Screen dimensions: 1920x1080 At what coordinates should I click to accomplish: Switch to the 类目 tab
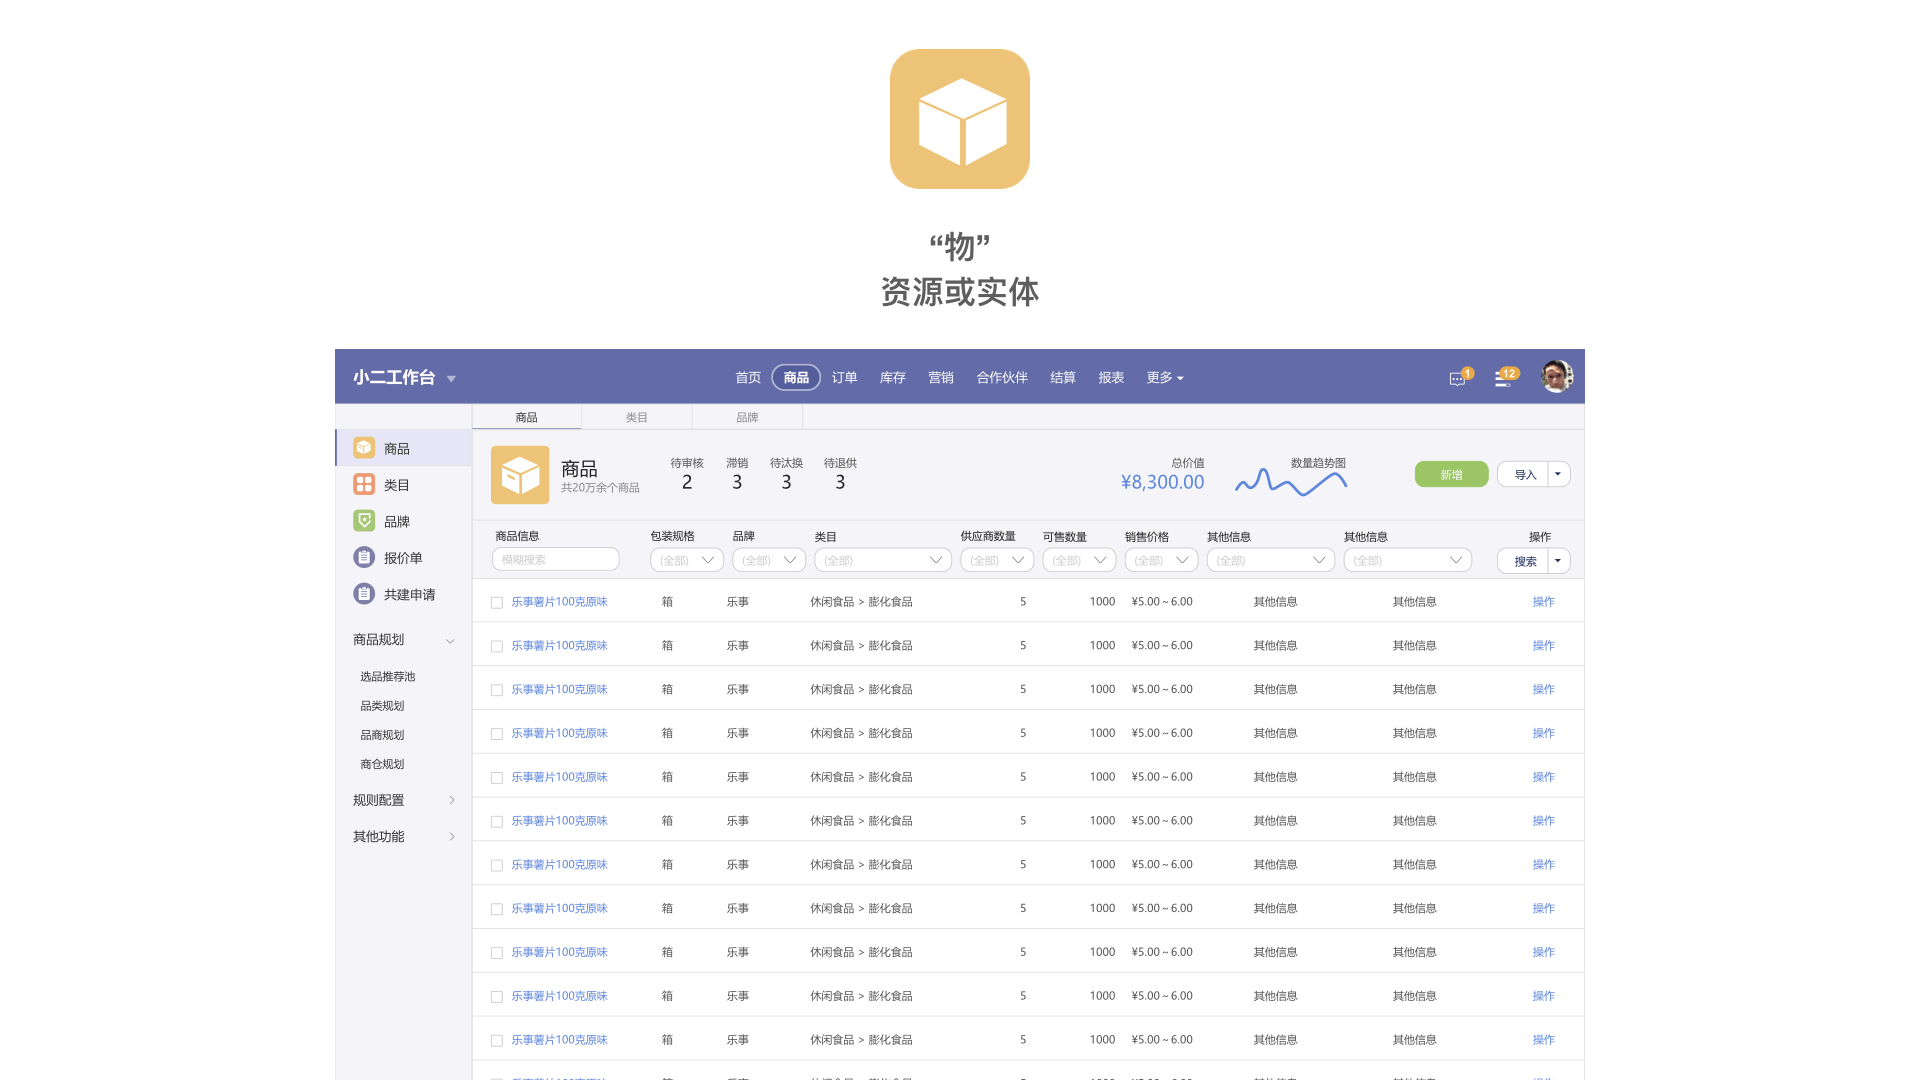click(637, 418)
